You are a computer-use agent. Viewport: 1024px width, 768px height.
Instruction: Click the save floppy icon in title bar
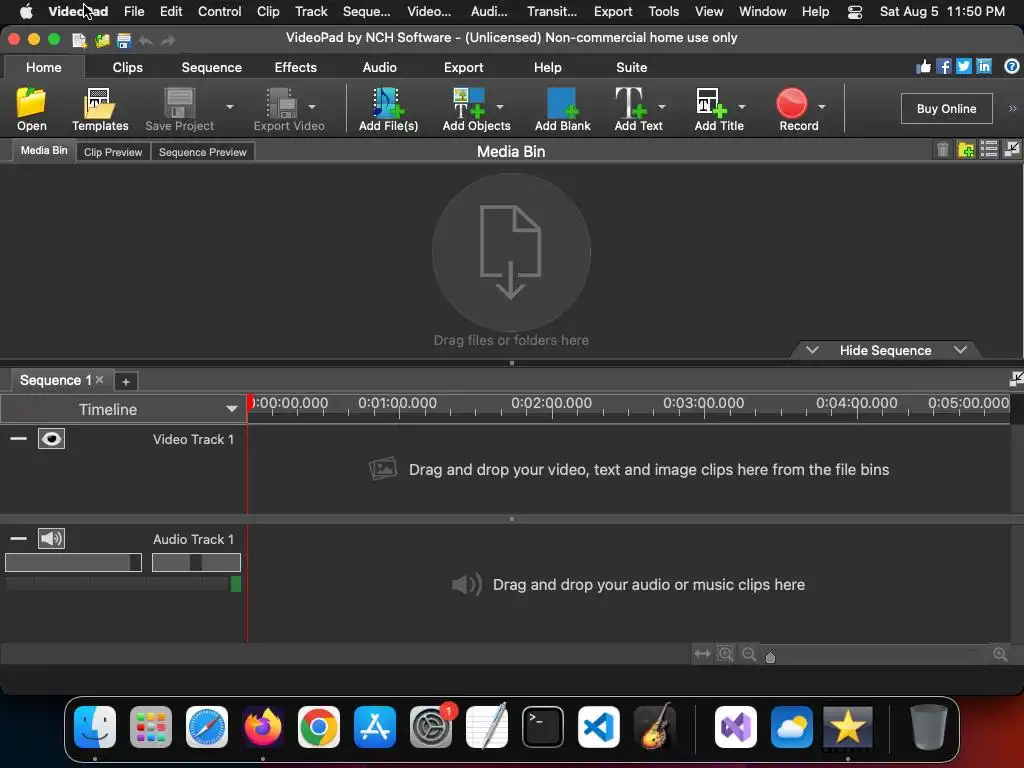(123, 40)
